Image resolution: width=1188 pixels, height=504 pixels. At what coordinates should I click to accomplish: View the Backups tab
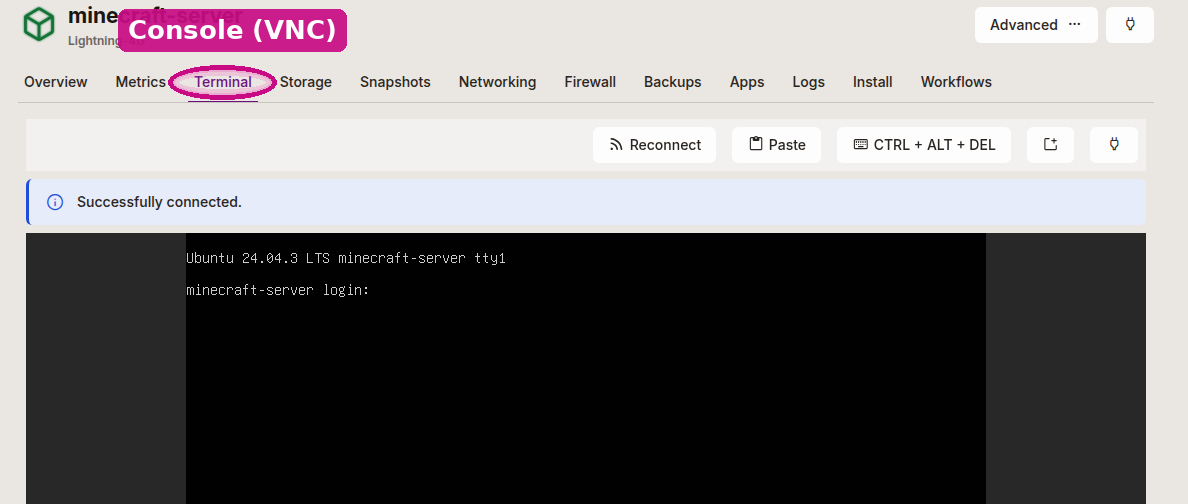[x=673, y=82]
